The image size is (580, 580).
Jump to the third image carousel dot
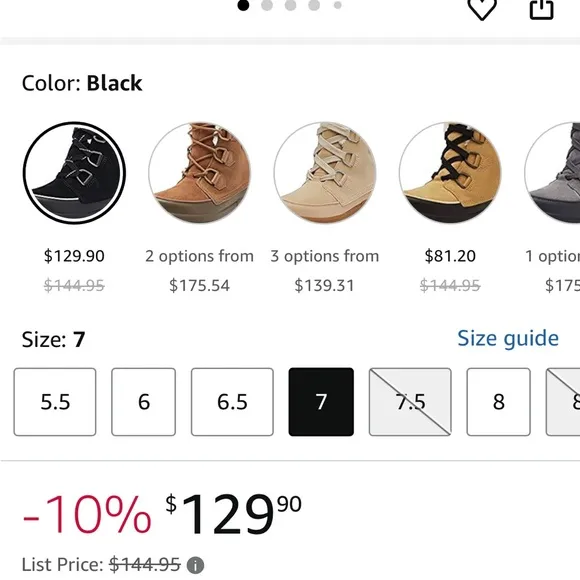[290, 5]
